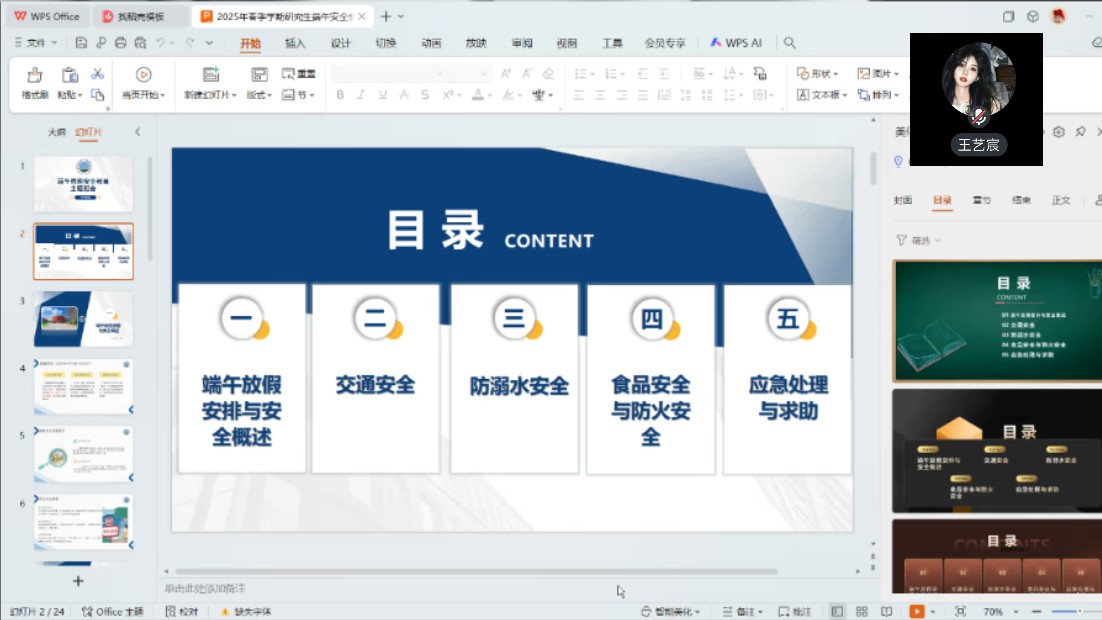The width and height of the screenshot is (1102, 620).
Task: Open the 形状 shapes dropdown
Action: pyautogui.click(x=818, y=74)
